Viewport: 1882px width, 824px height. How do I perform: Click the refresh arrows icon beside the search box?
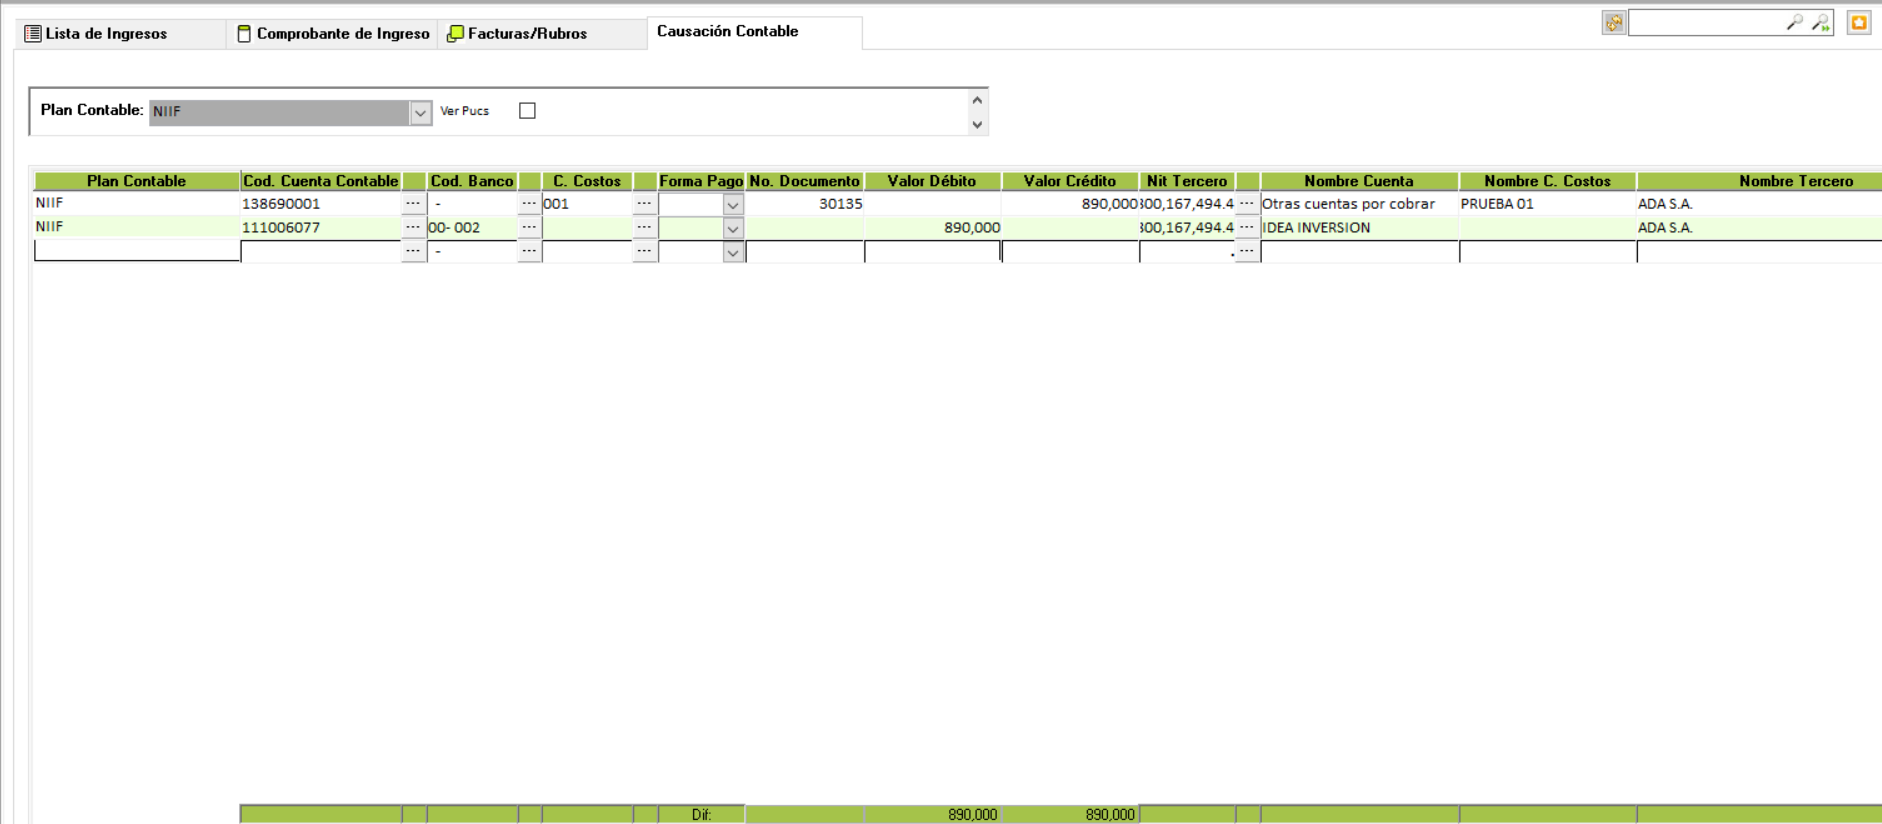(x=1613, y=23)
